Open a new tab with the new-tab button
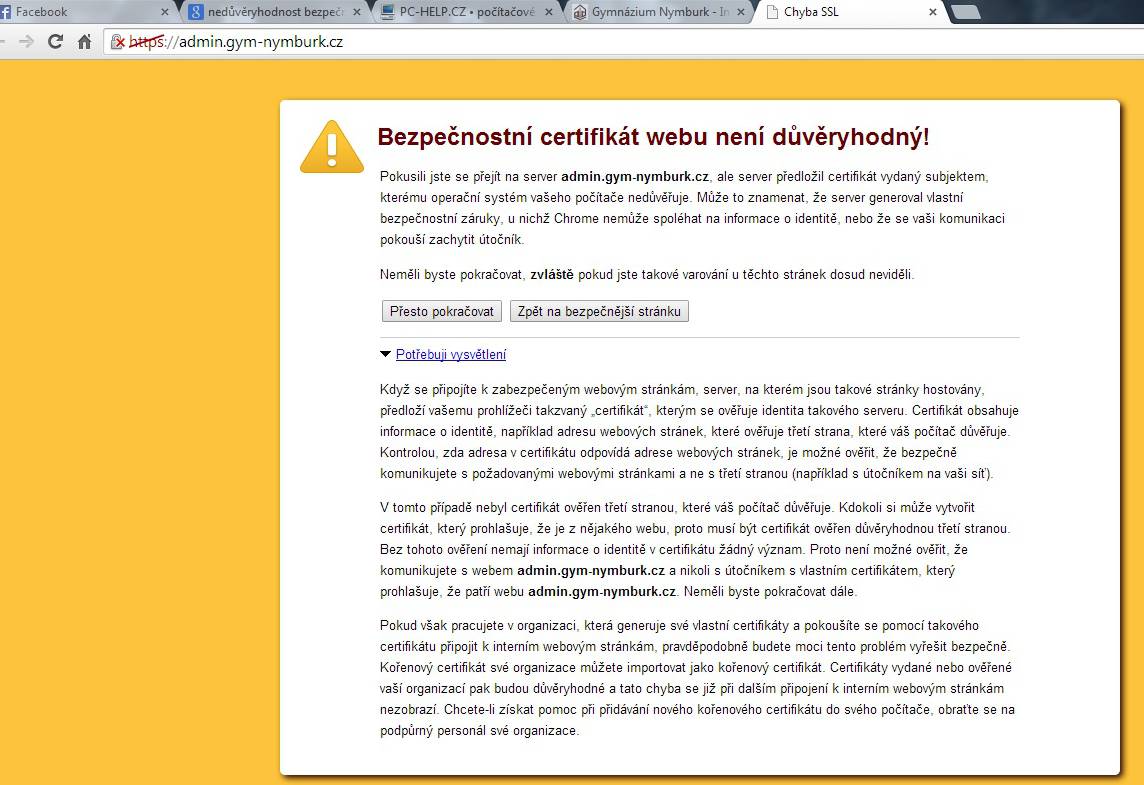 pyautogui.click(x=965, y=12)
